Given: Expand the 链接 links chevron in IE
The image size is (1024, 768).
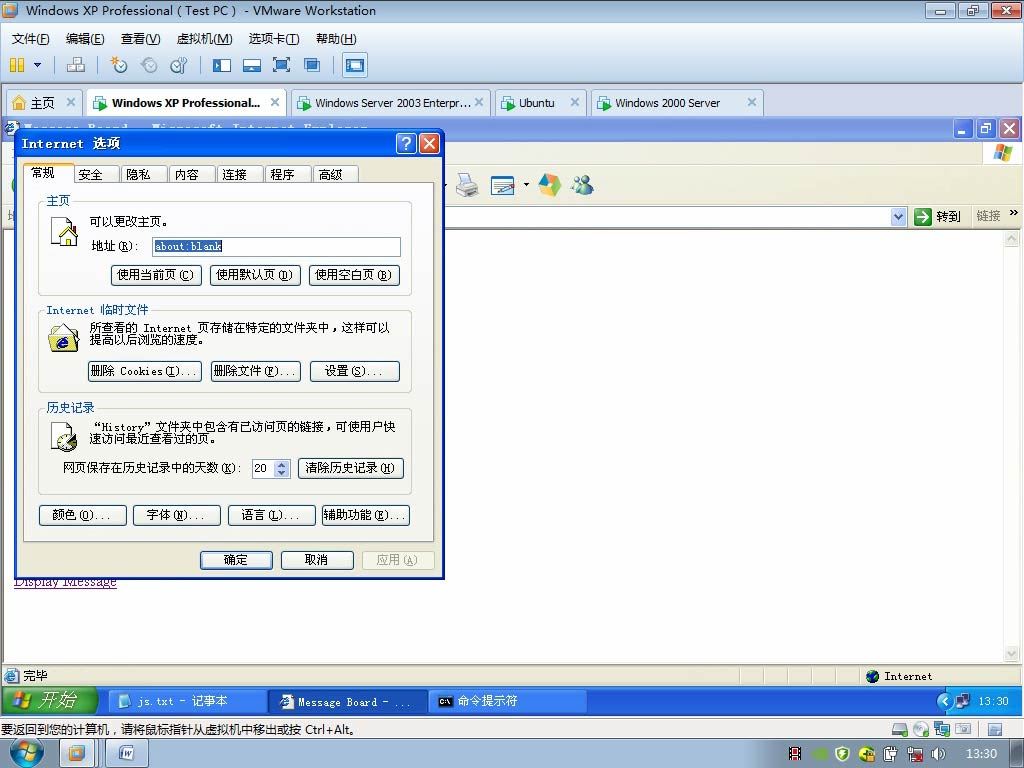Looking at the screenshot, I should point(1014,213).
